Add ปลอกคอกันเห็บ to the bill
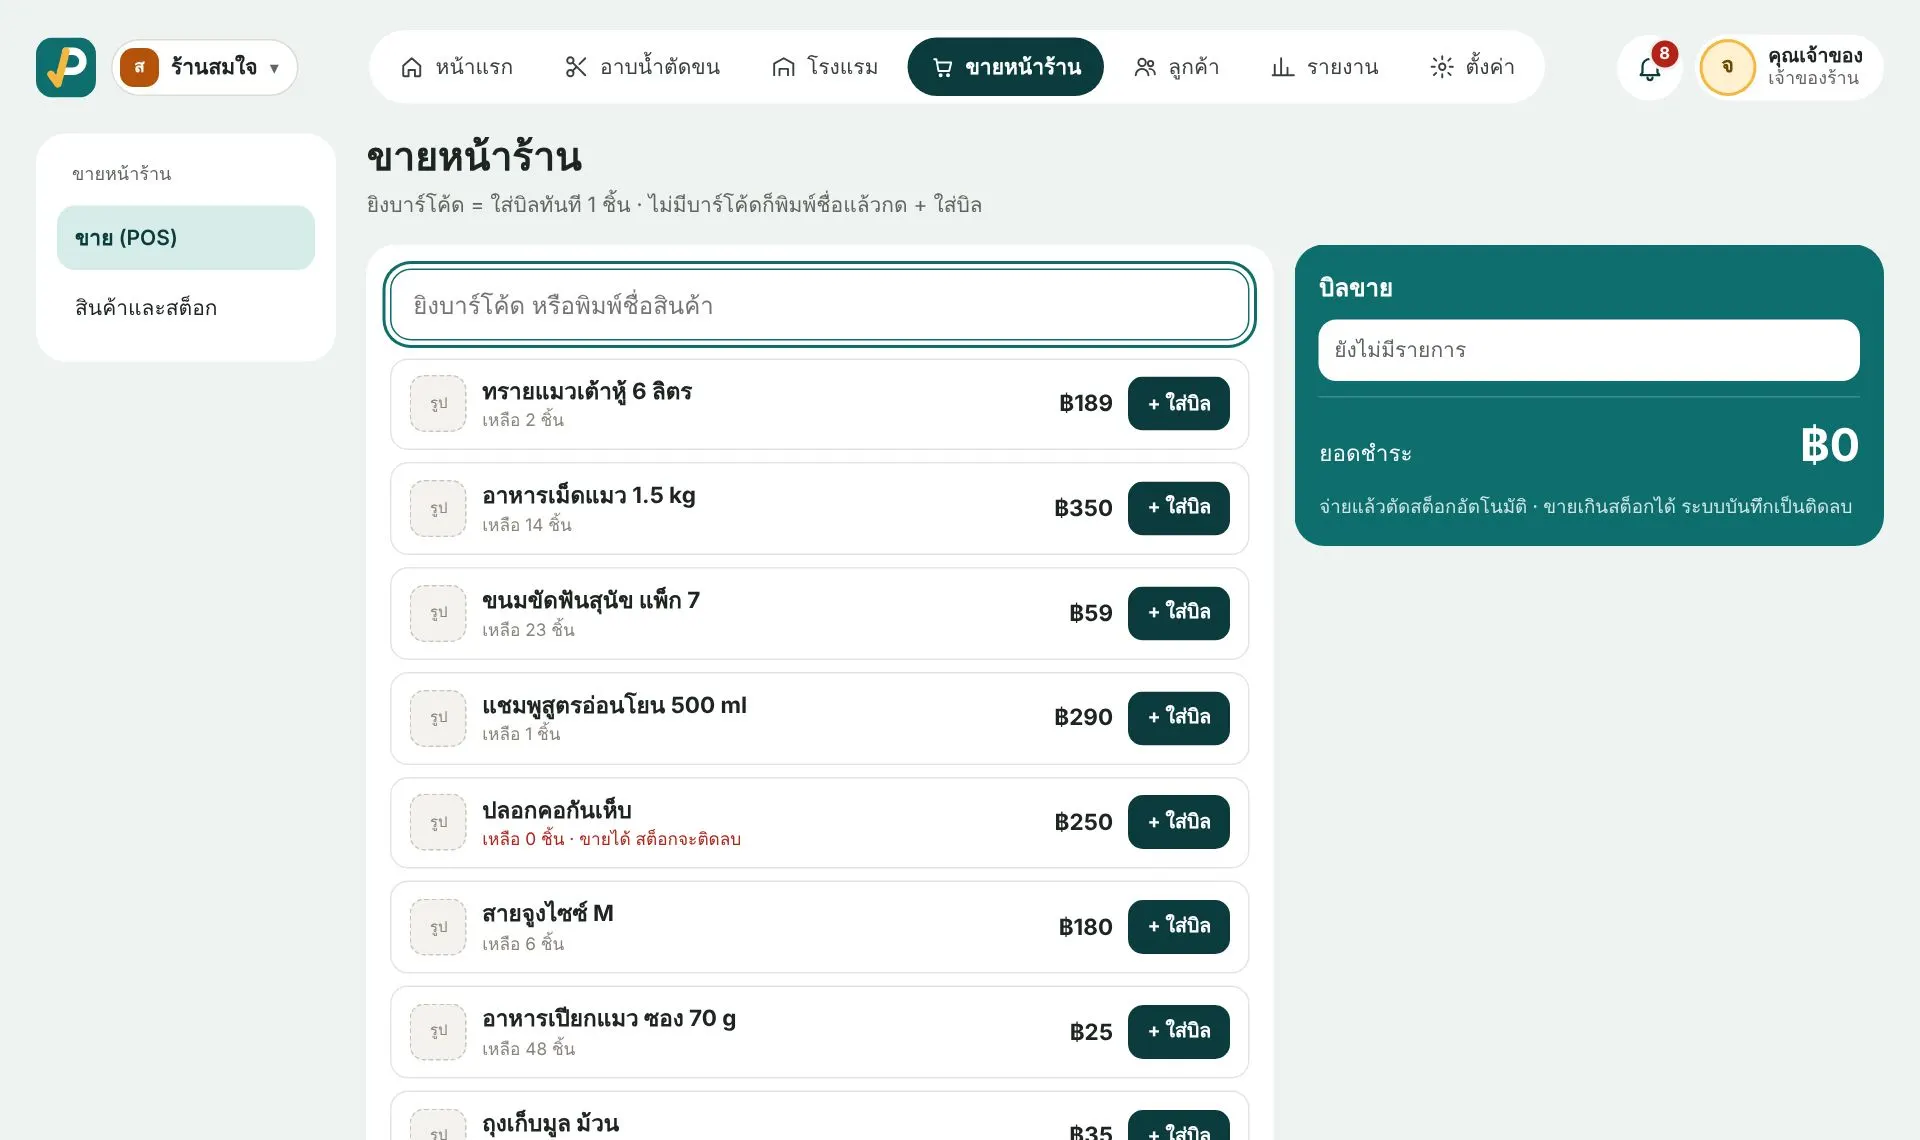Image resolution: width=1920 pixels, height=1140 pixels. 1178,822
